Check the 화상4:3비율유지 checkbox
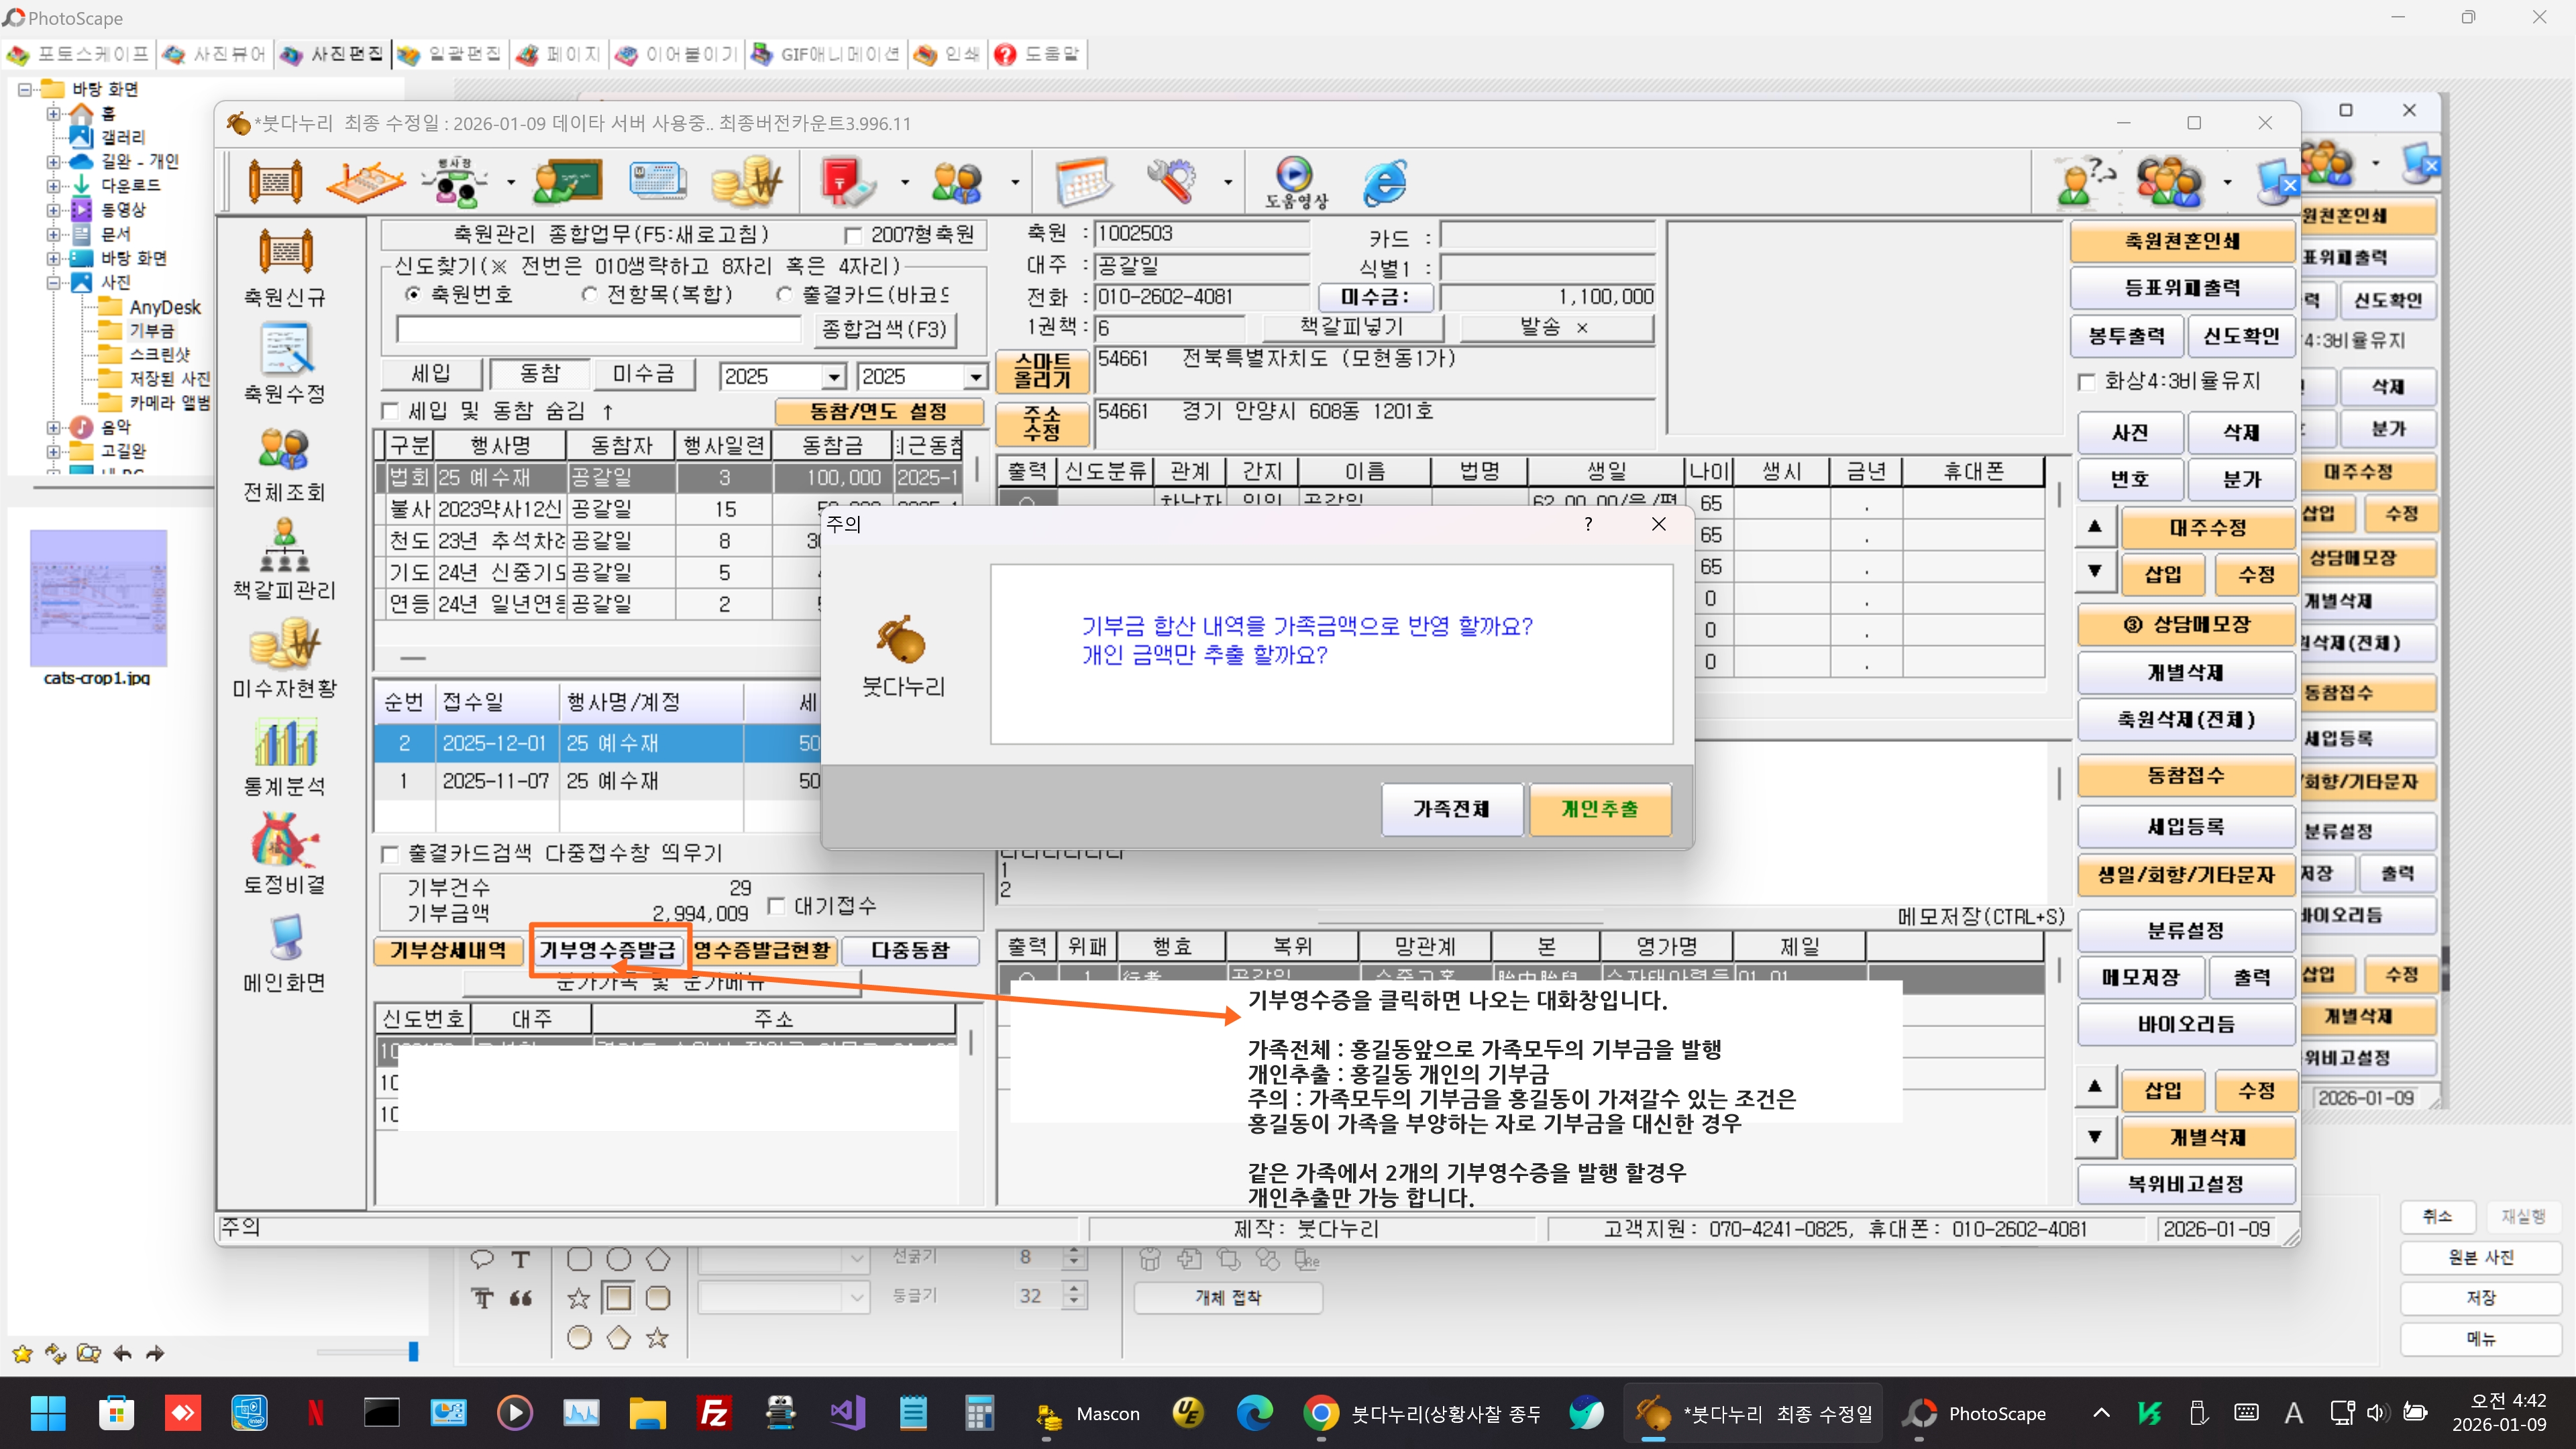Viewport: 2576px width, 1449px height. (x=2088, y=382)
